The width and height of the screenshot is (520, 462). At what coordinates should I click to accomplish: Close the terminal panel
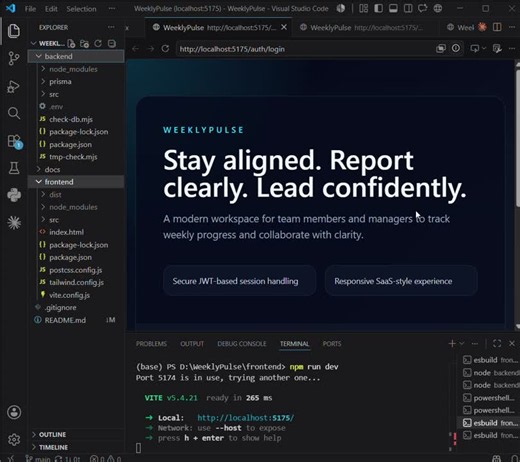(512, 343)
